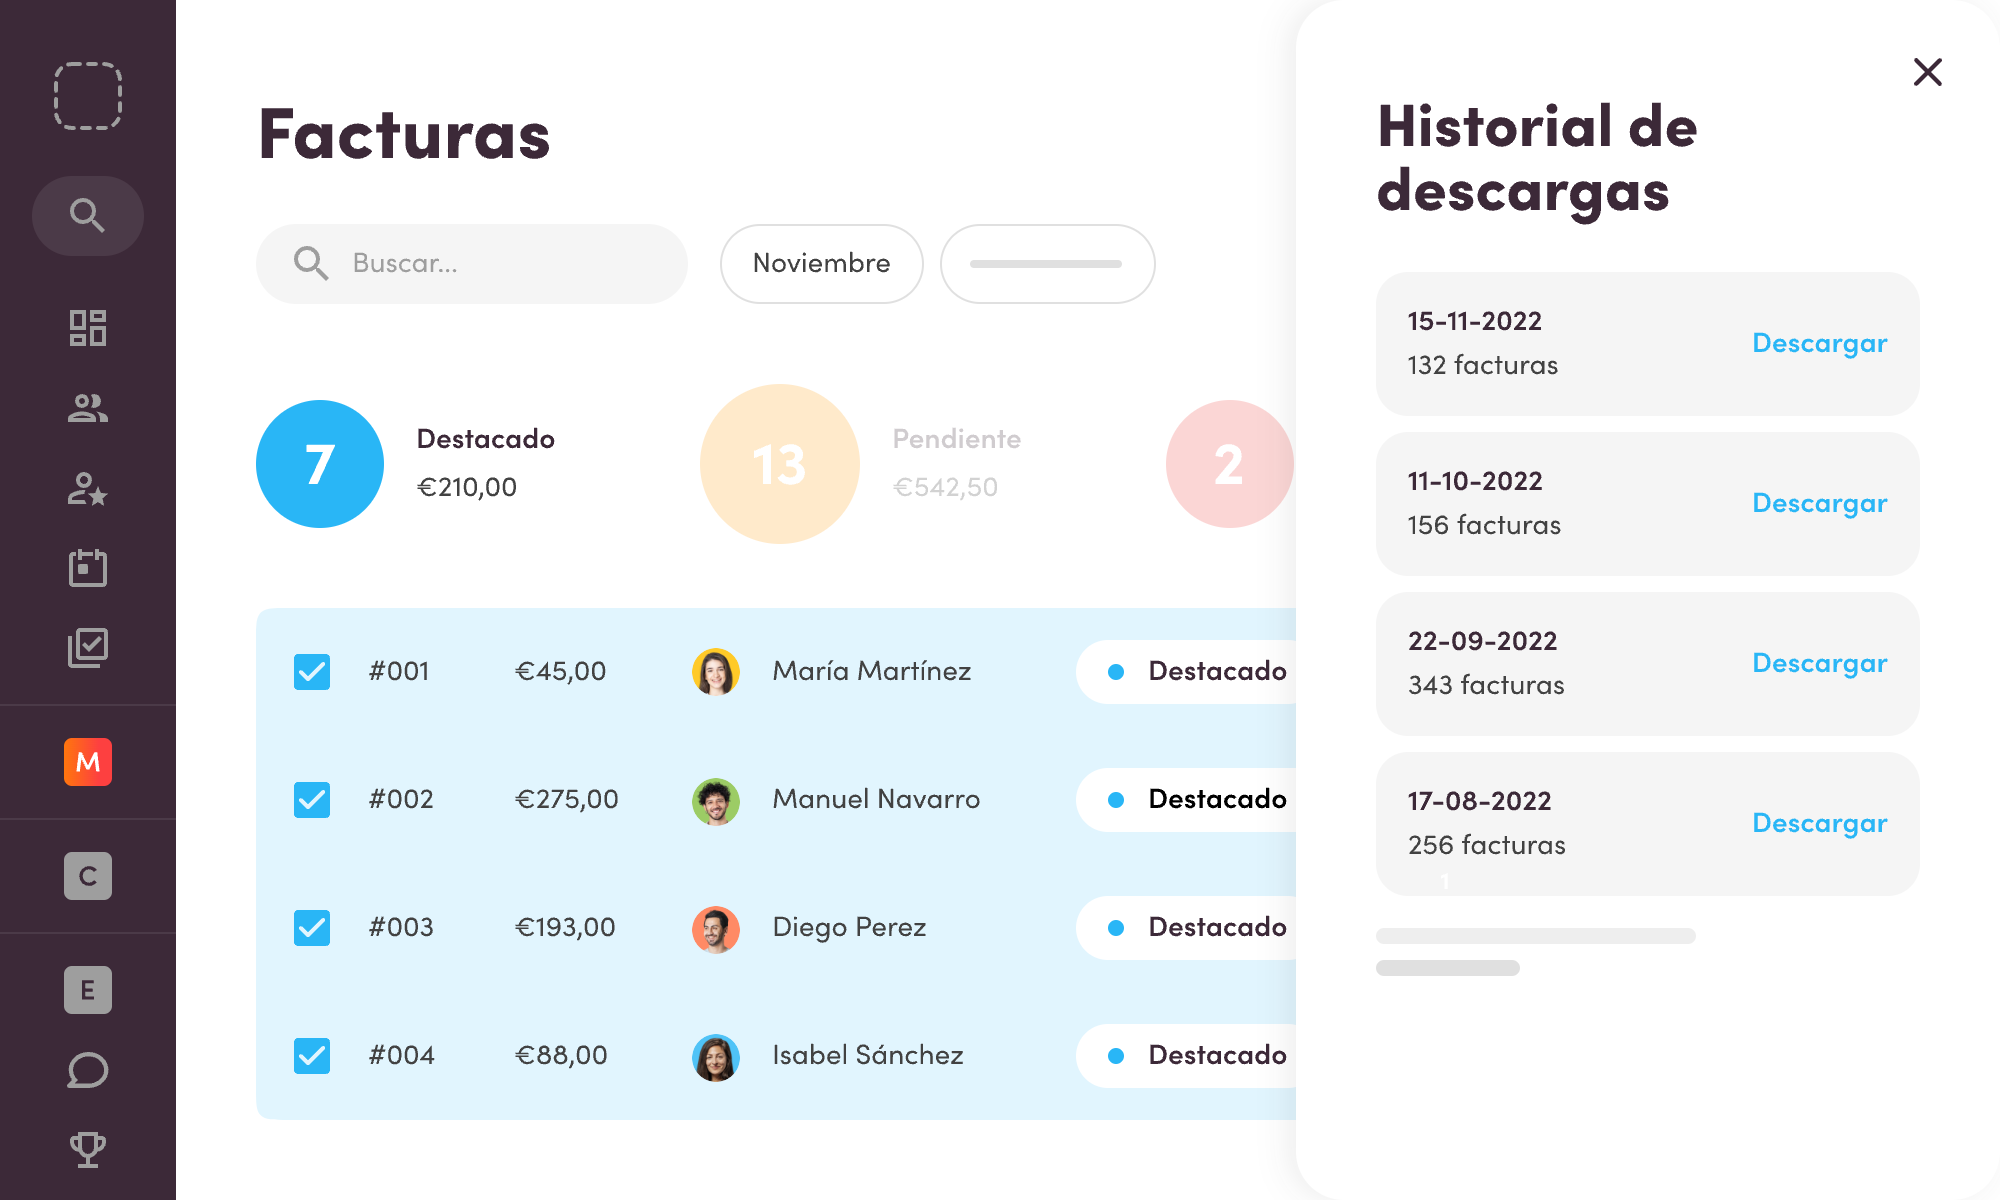Click the contacts icon in the sidebar

[88, 408]
